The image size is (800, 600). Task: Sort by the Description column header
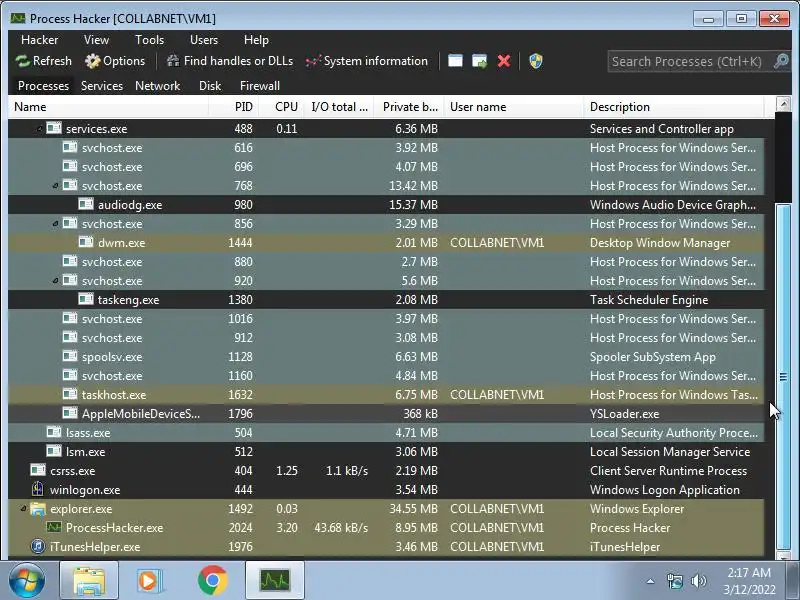click(673, 107)
